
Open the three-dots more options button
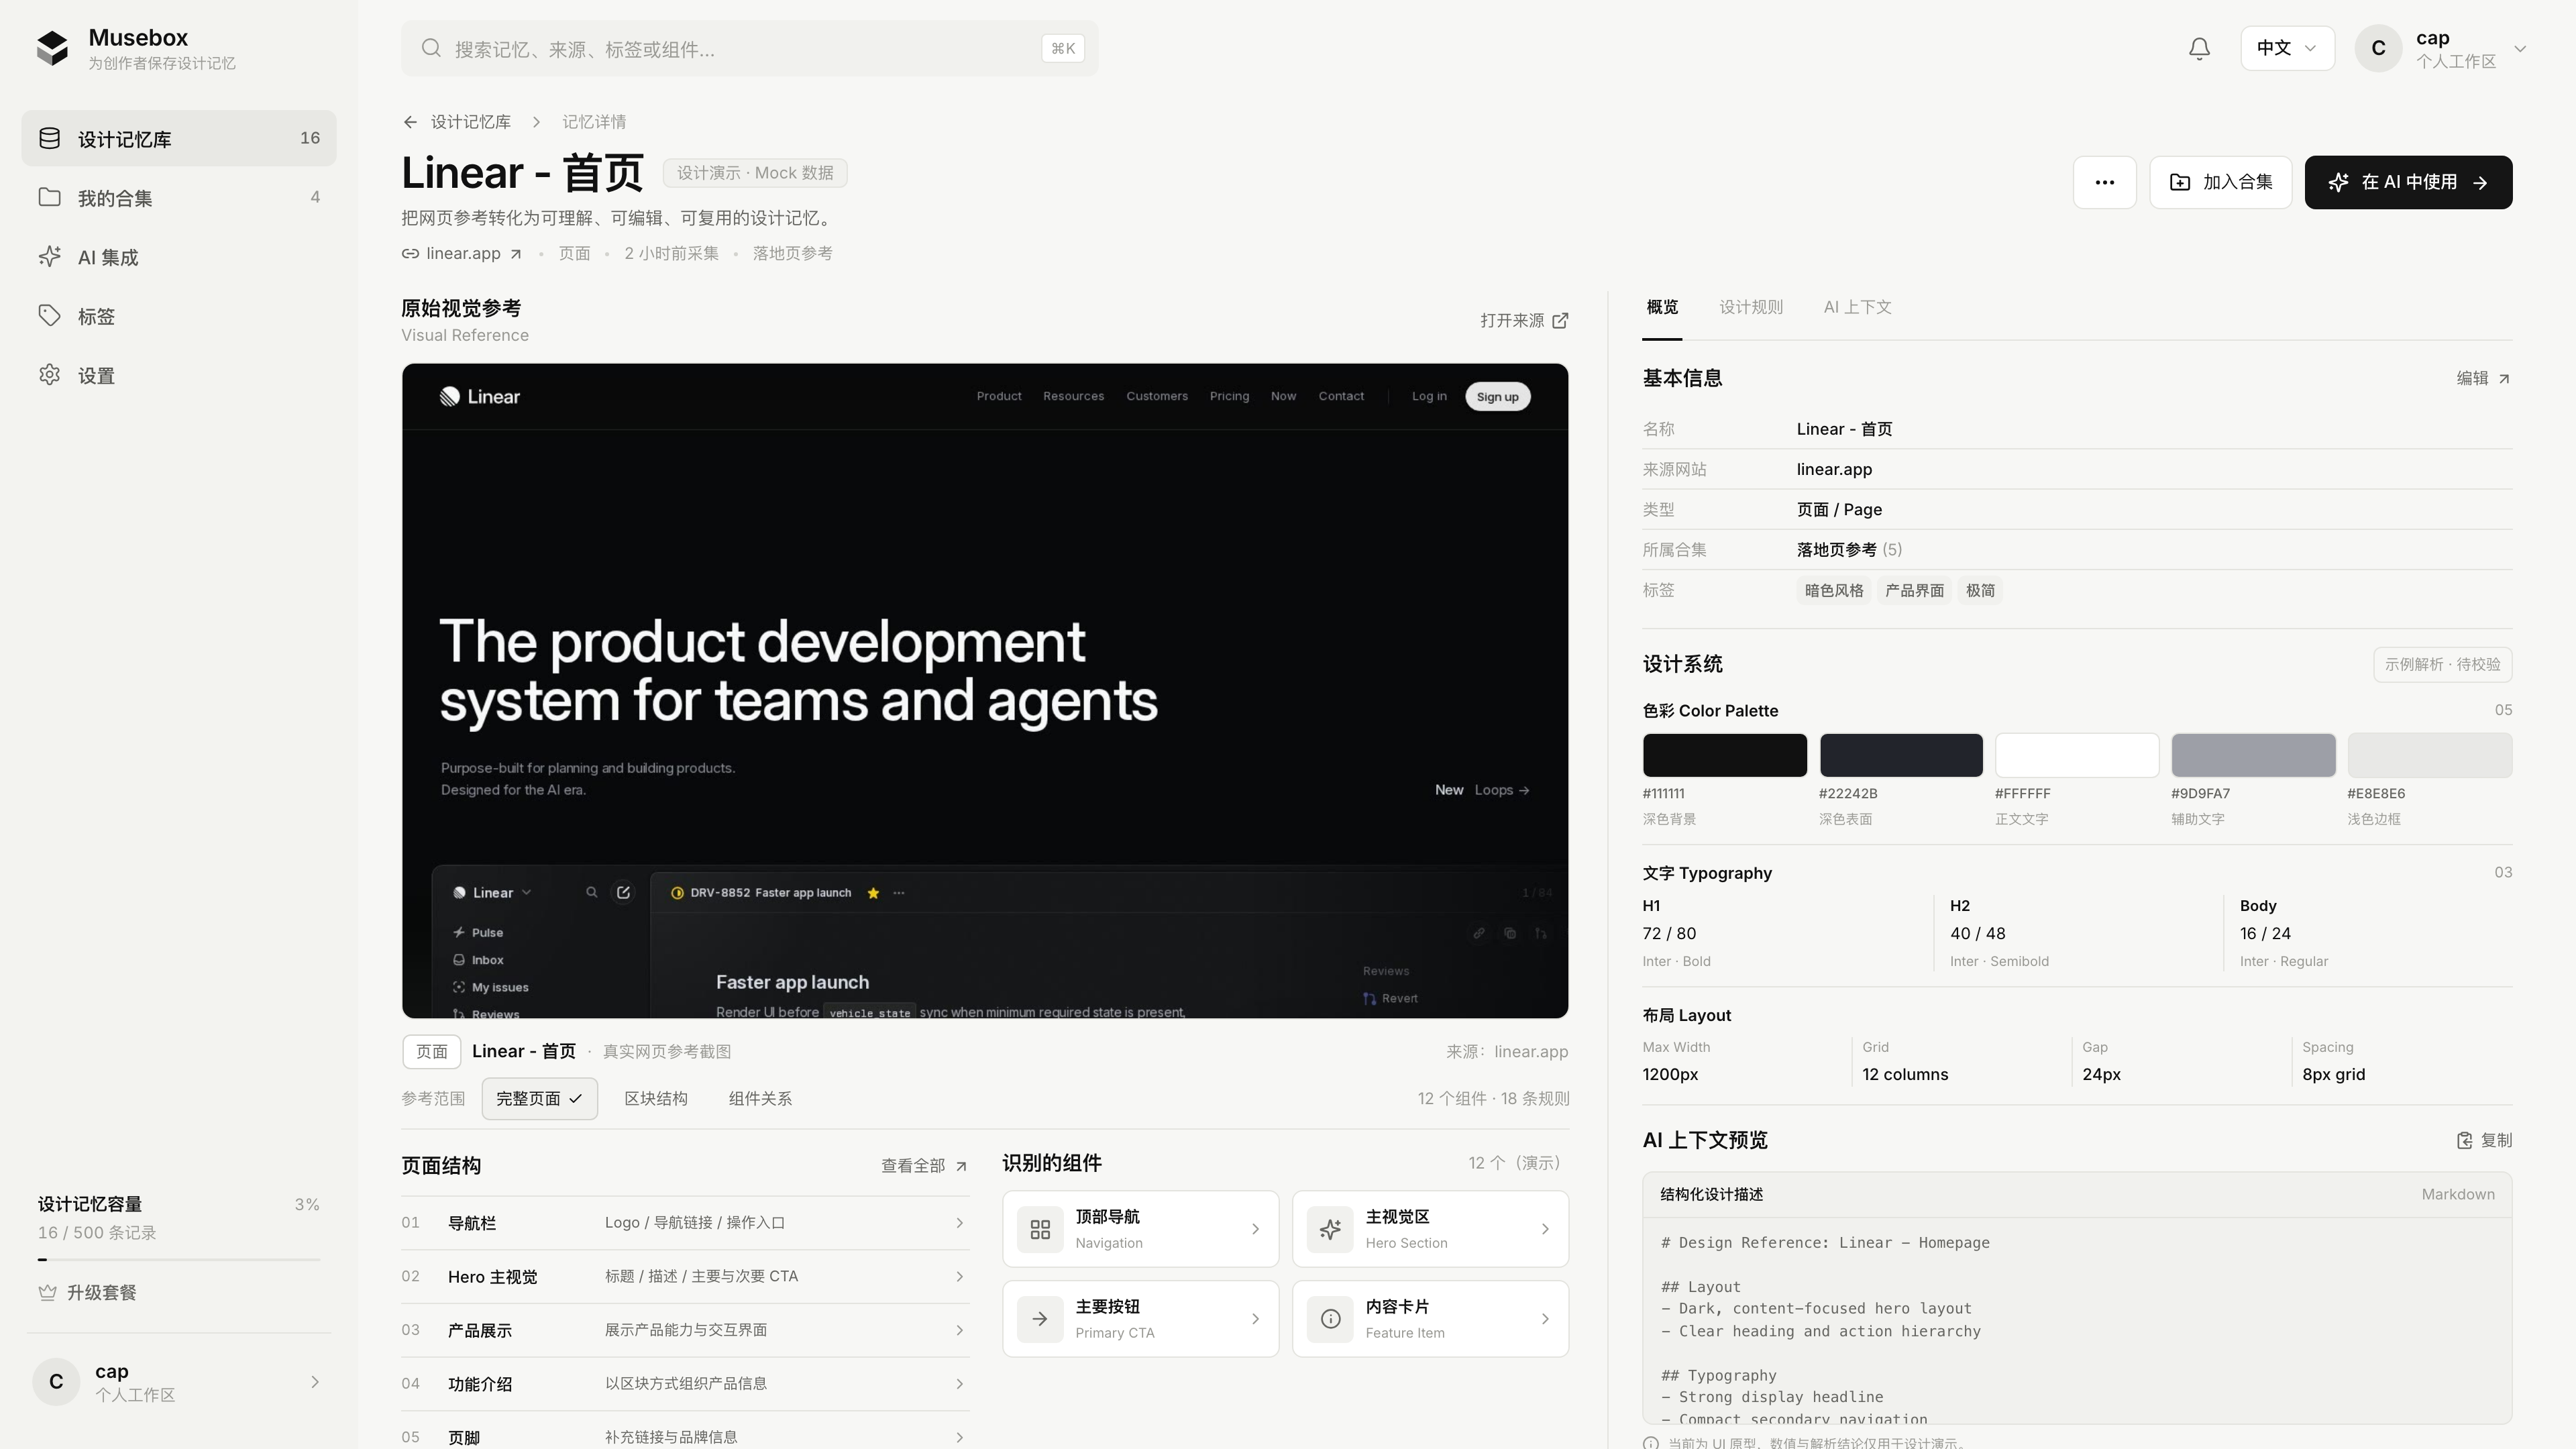[x=2104, y=182]
